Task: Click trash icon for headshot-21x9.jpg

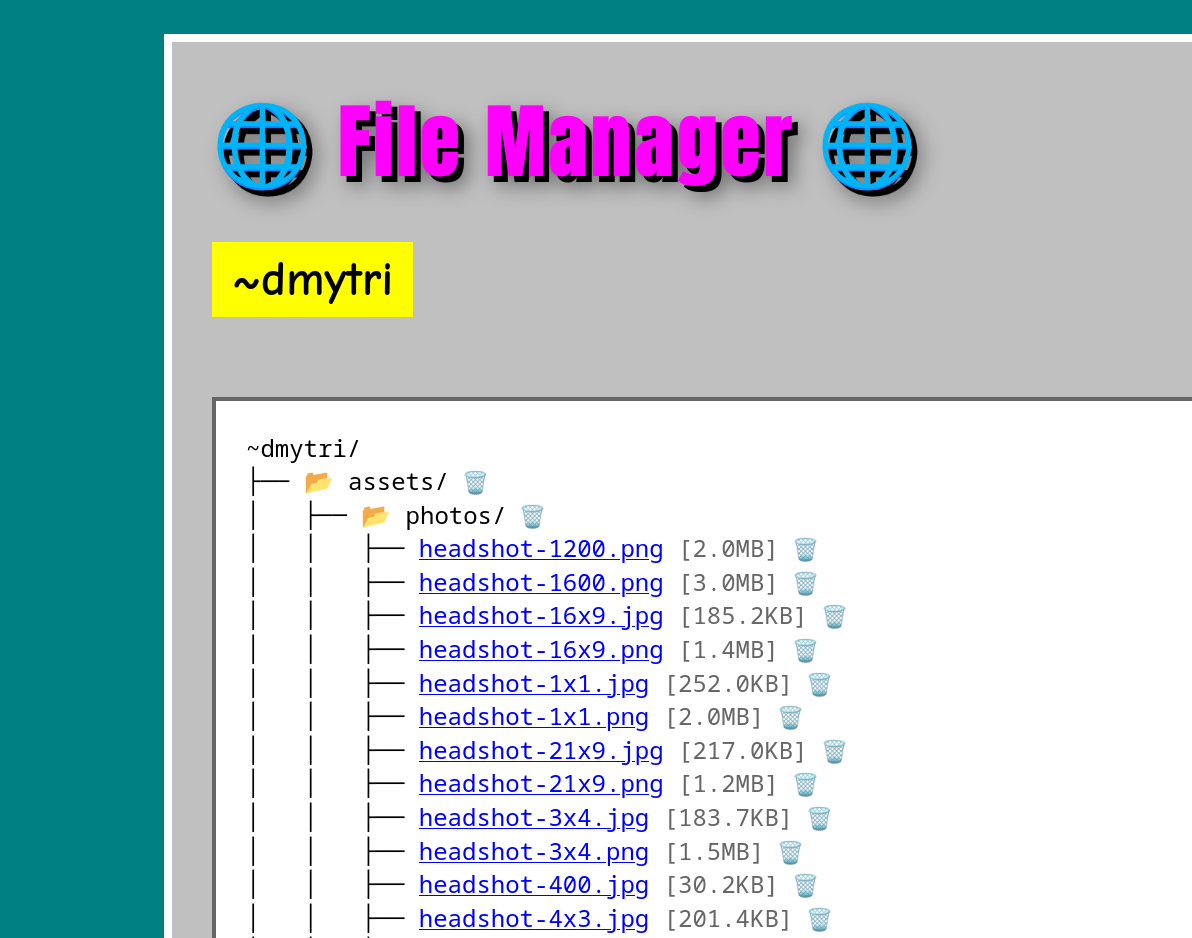Action: (834, 752)
